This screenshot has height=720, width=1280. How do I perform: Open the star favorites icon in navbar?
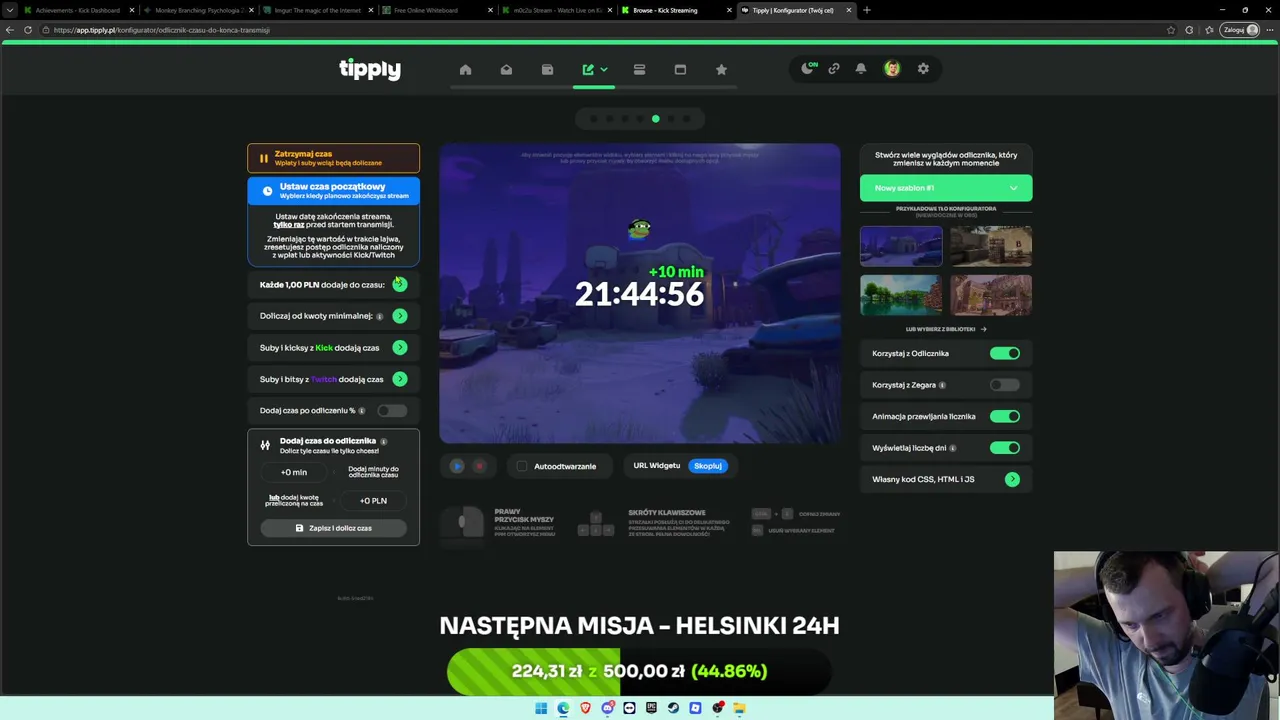721,69
